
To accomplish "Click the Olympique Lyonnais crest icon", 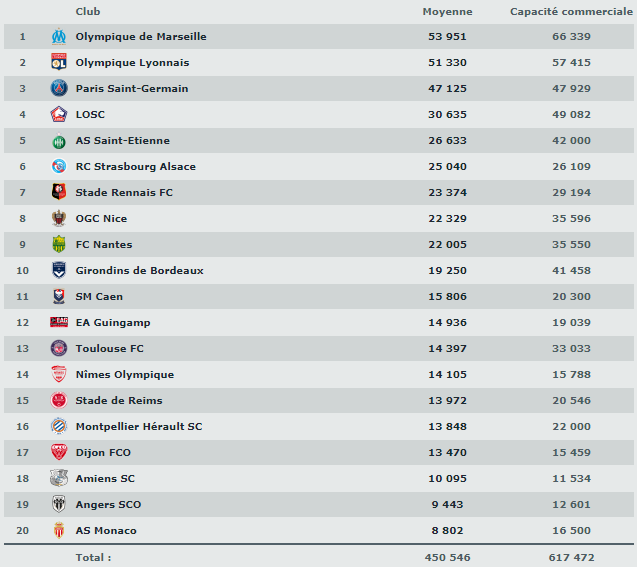I will (x=58, y=62).
